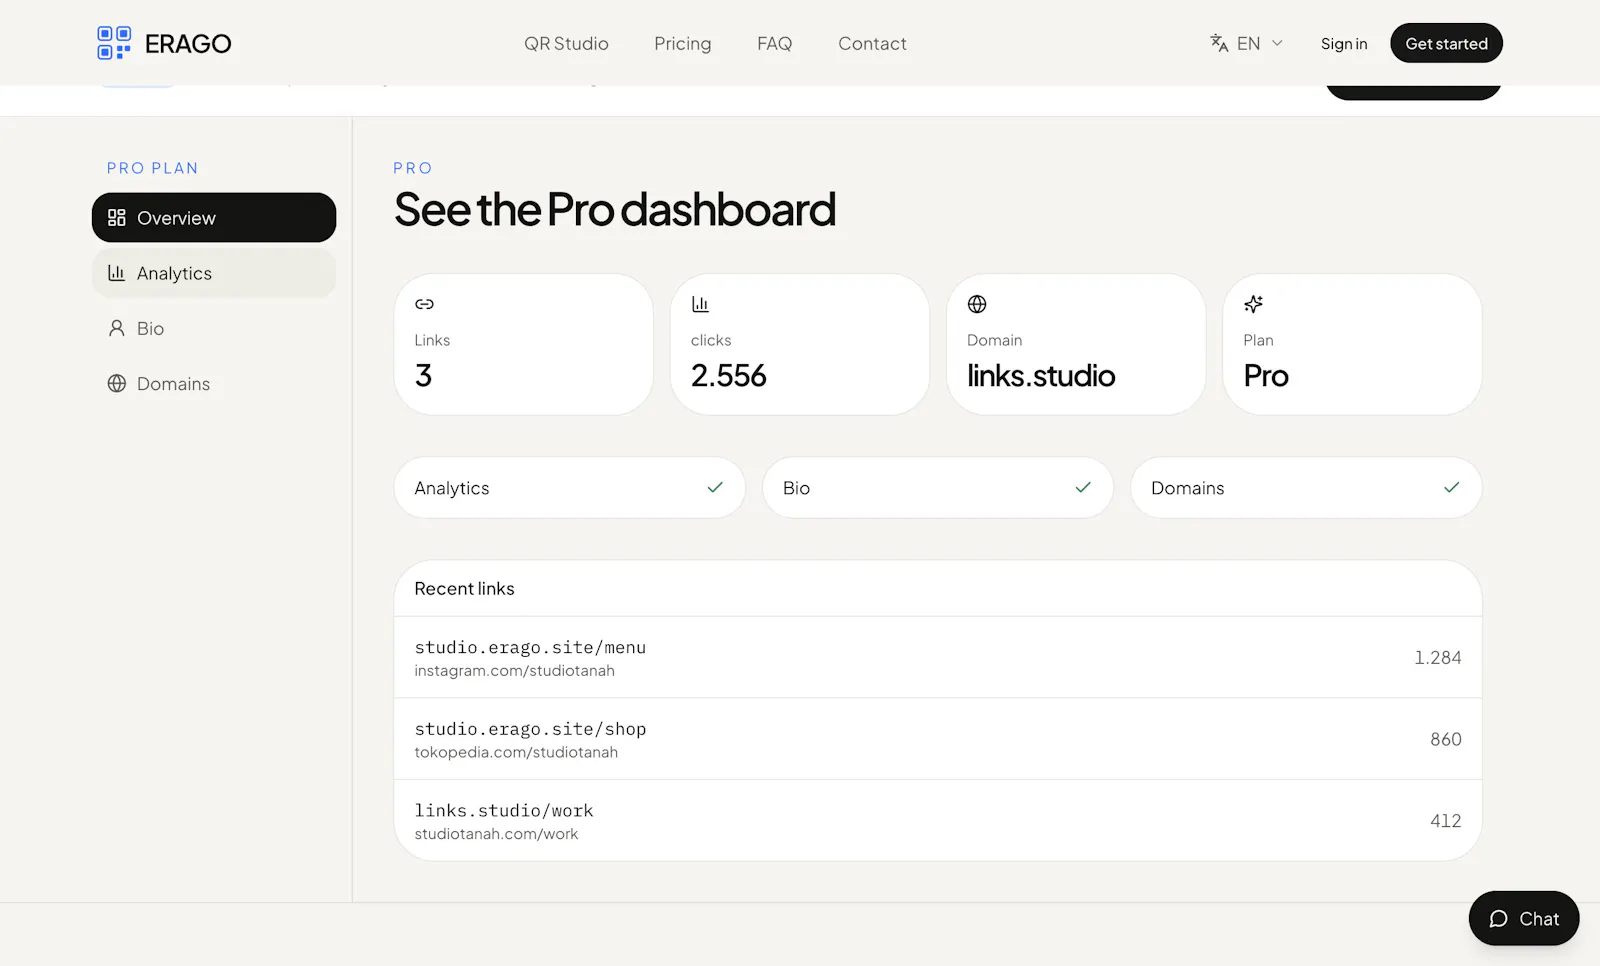Click the links.studio domain value

[1041, 376]
